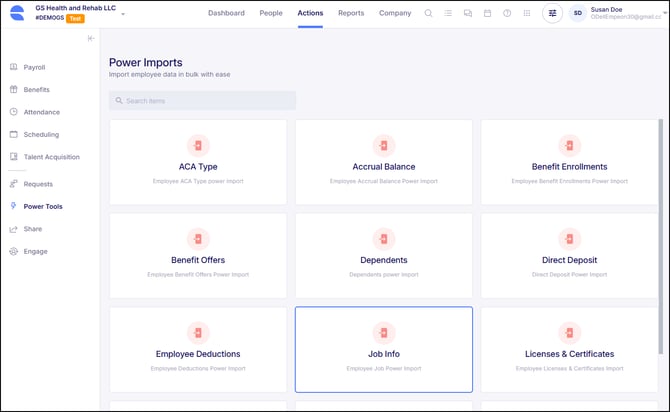Open the Reports tab
The width and height of the screenshot is (670, 412).
pyautogui.click(x=351, y=13)
